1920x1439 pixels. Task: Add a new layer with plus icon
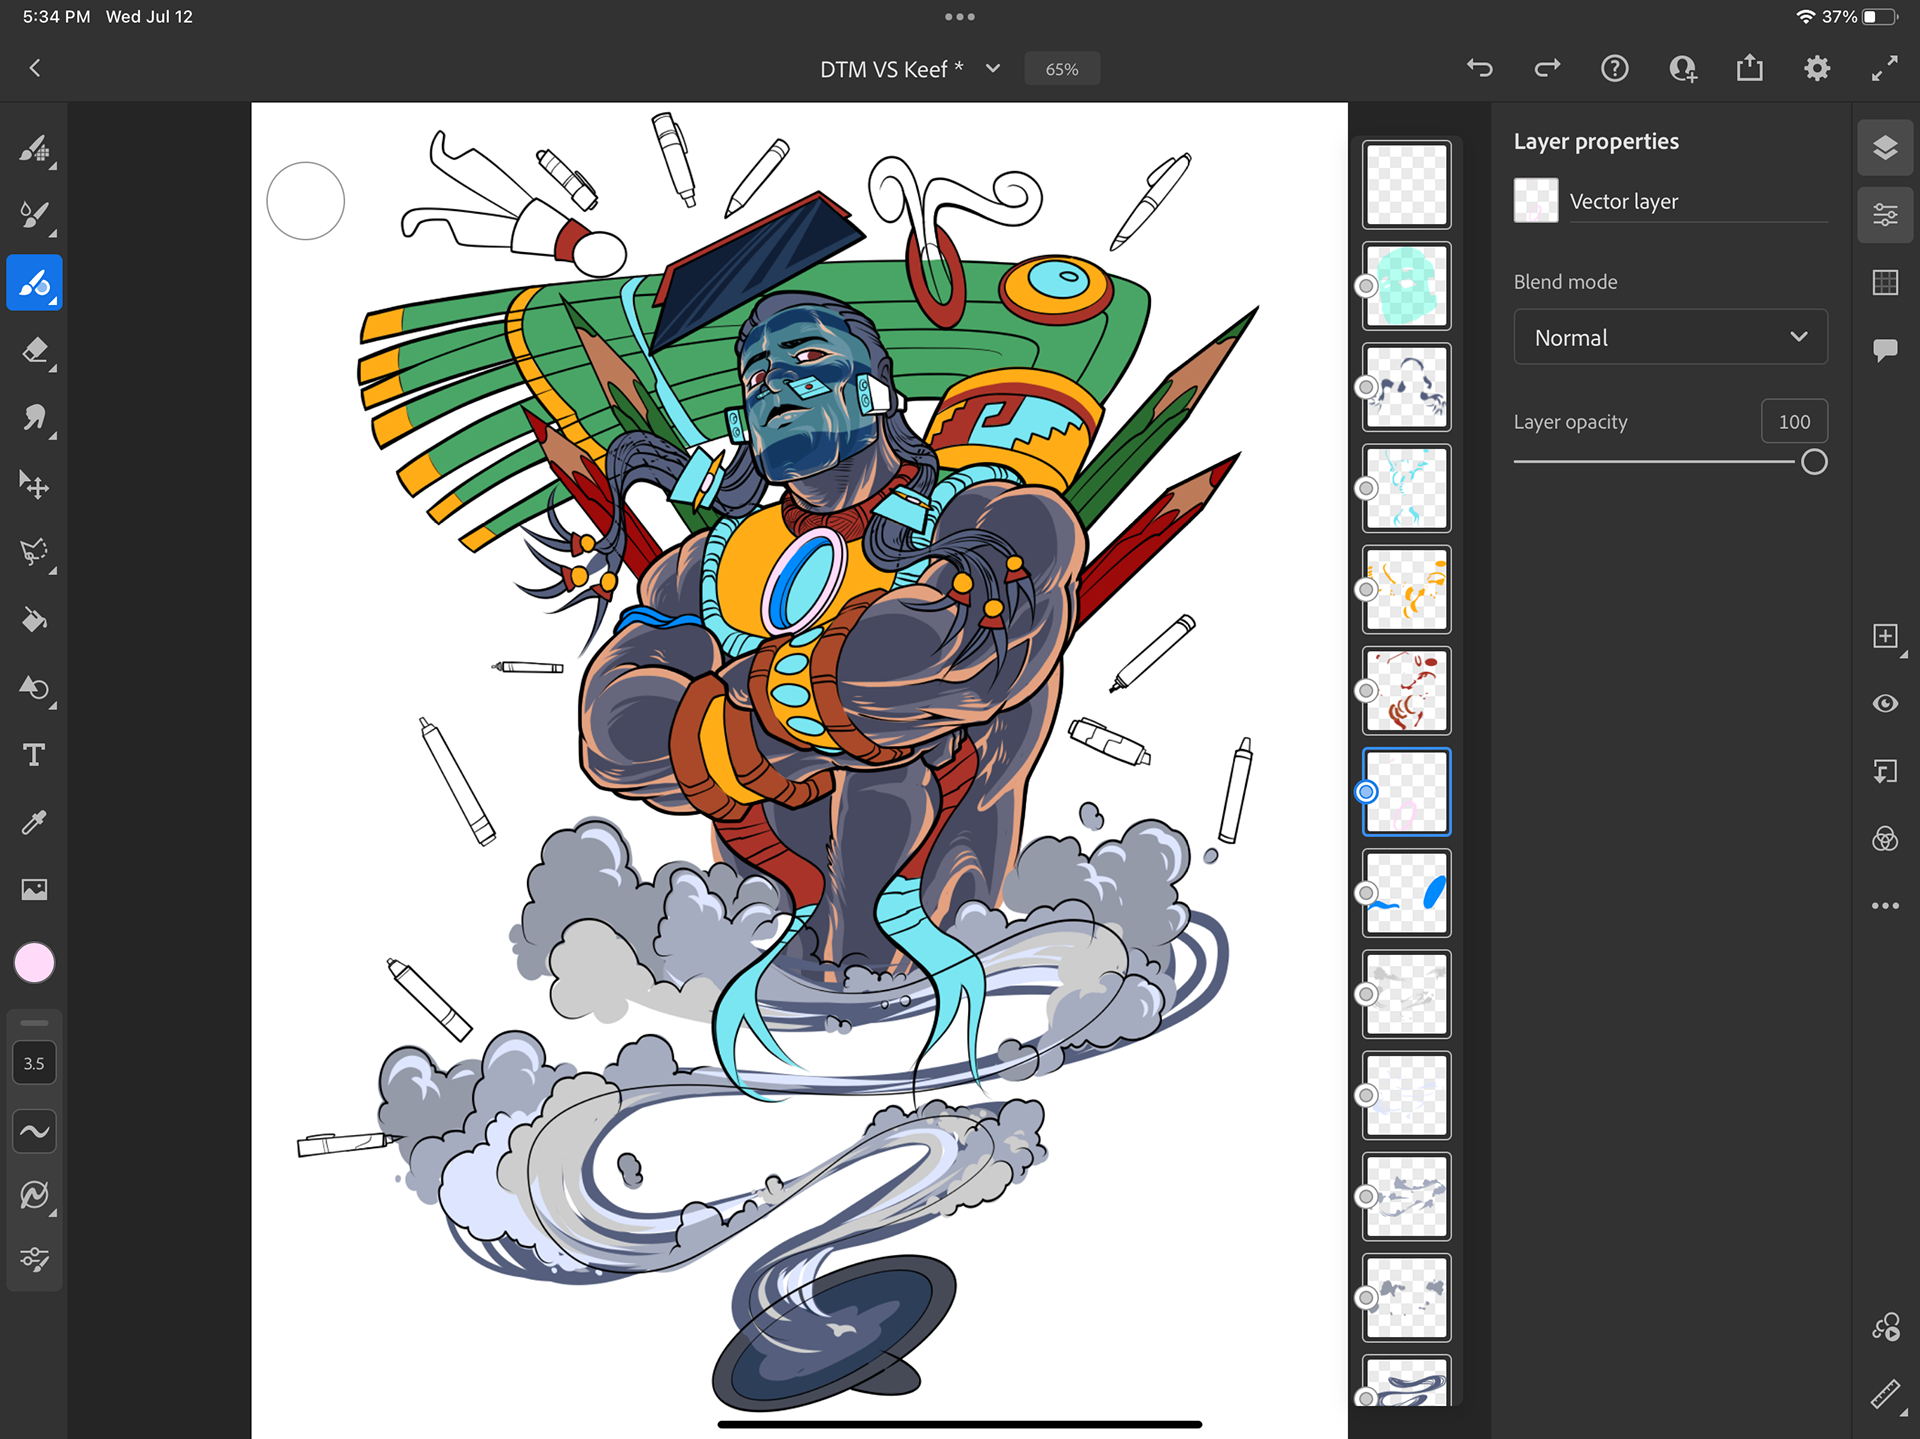tap(1885, 636)
